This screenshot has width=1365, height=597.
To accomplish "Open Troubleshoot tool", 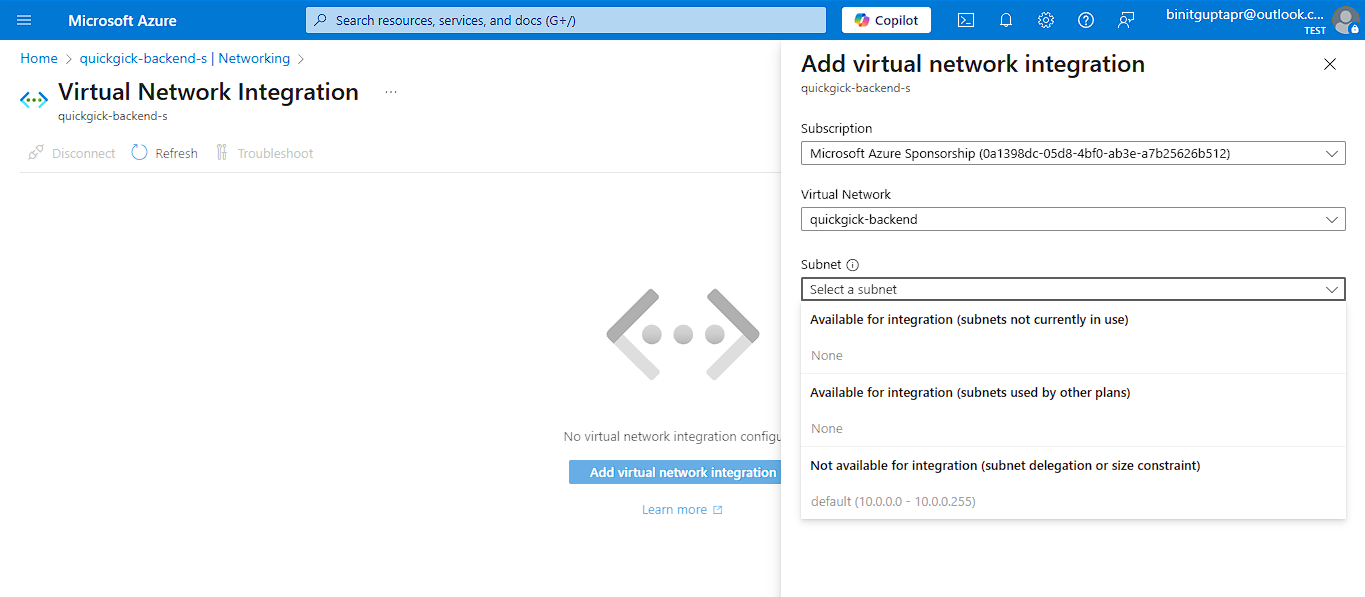I will (264, 153).
